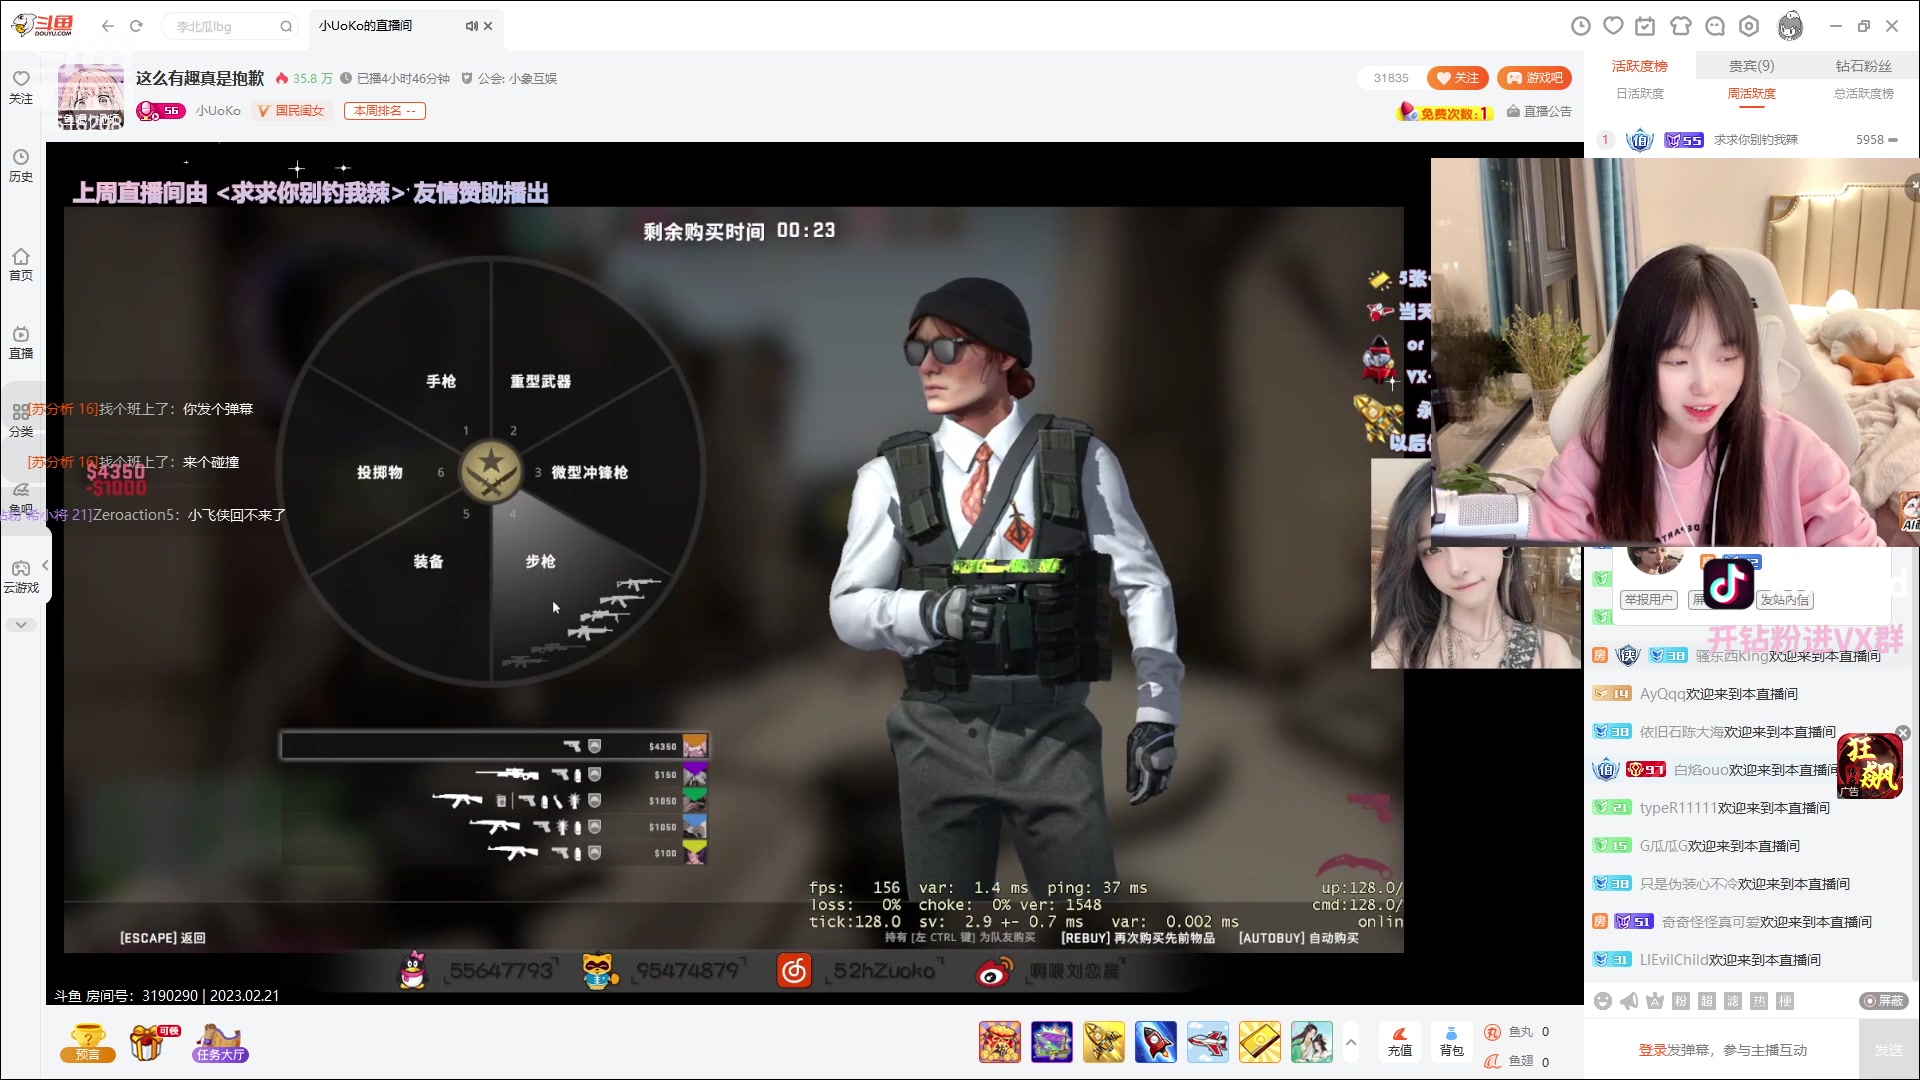1920x1080 pixels.
Task: Open 国民闺女 streamer tag
Action: 291,111
